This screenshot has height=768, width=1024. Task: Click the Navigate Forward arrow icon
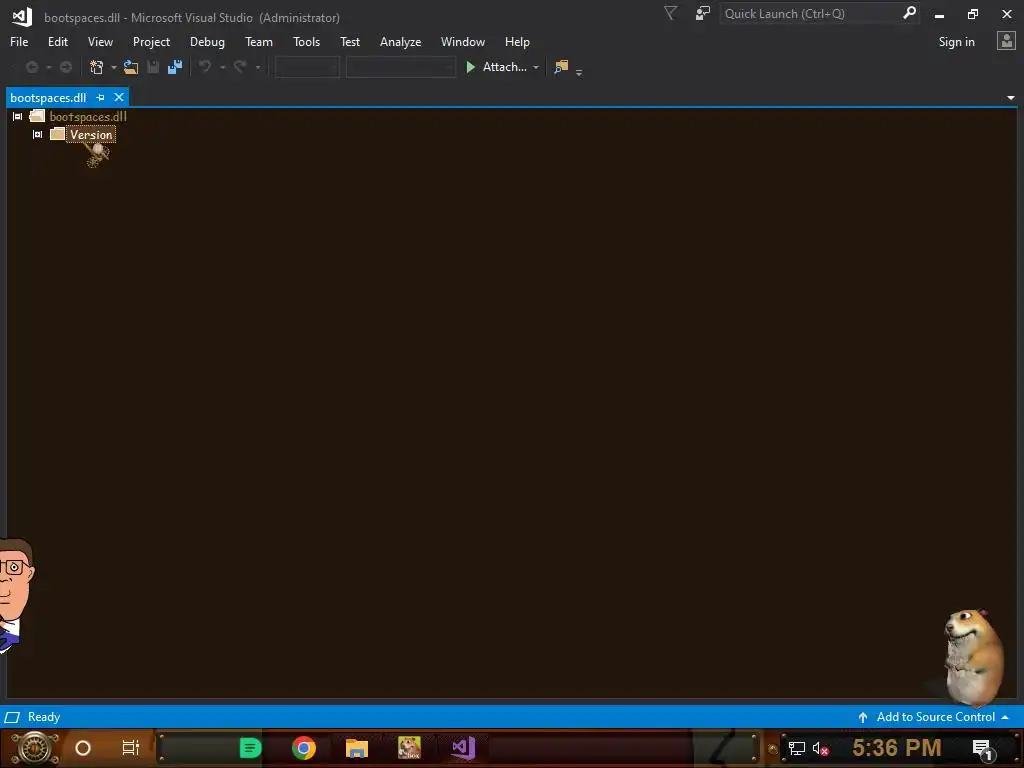tap(65, 67)
